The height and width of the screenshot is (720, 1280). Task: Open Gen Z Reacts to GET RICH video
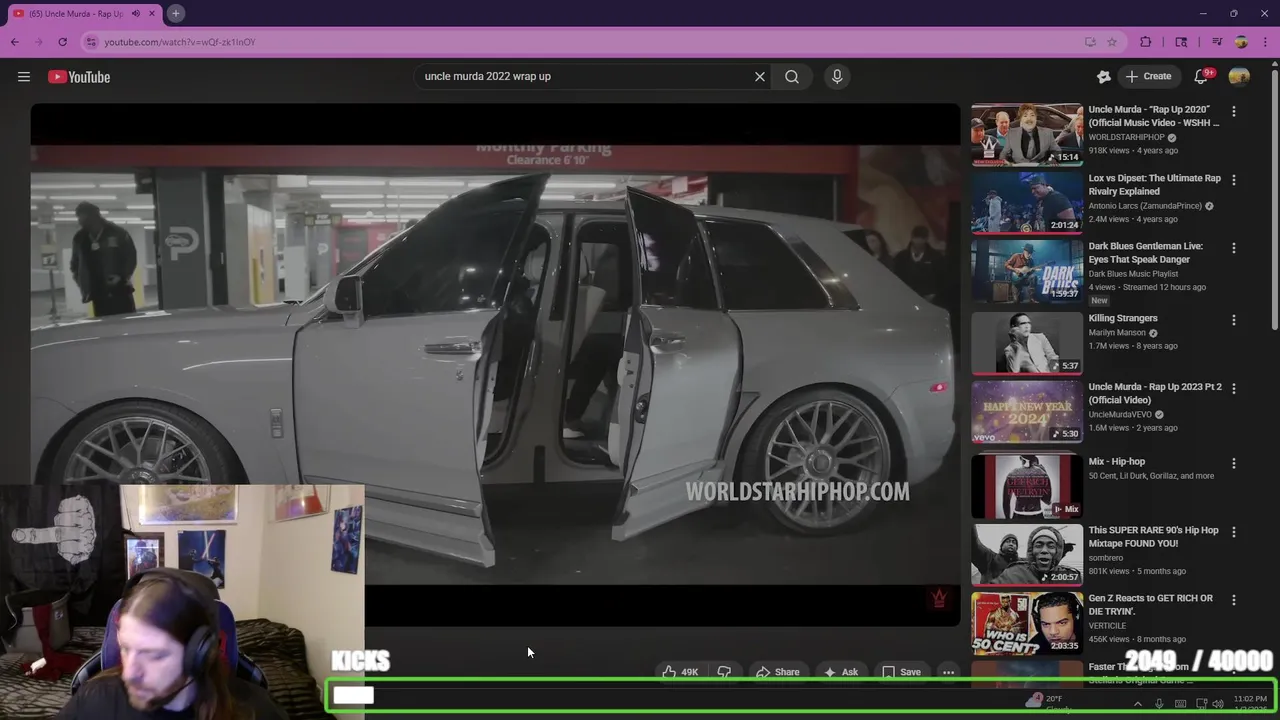tap(1150, 605)
